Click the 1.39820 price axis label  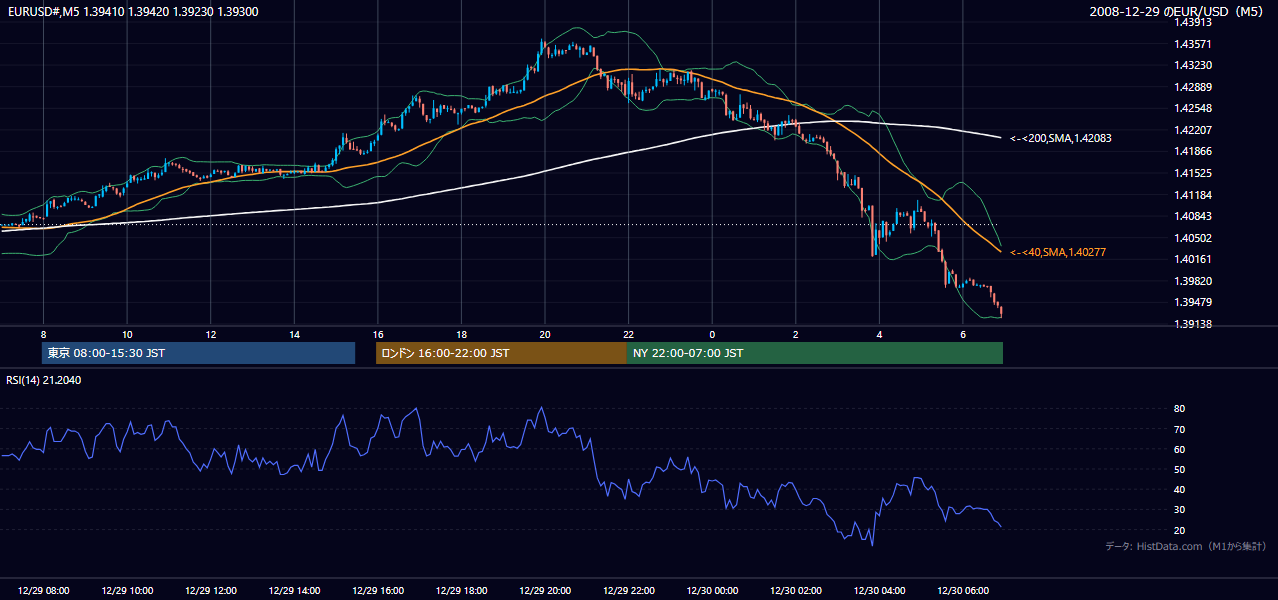1195,281
